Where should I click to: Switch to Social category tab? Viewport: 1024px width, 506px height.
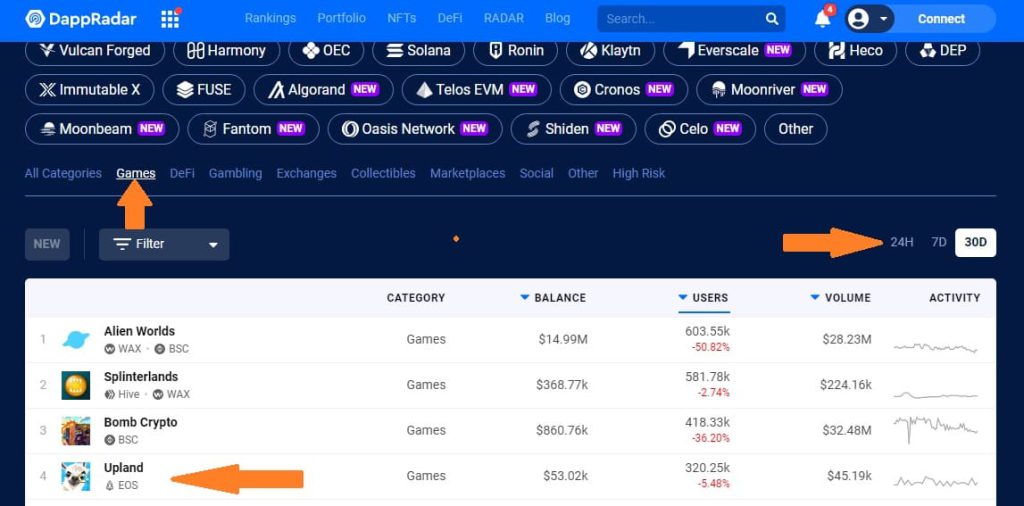(x=537, y=173)
